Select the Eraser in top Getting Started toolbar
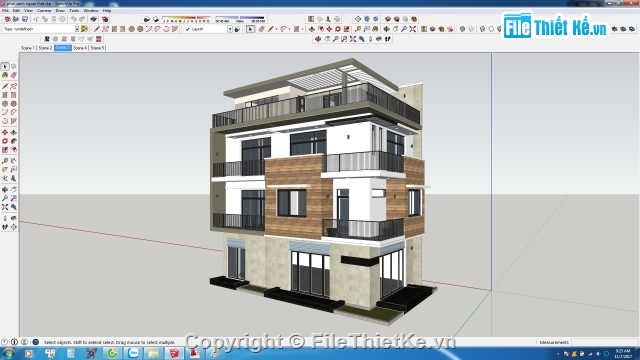 [262, 29]
